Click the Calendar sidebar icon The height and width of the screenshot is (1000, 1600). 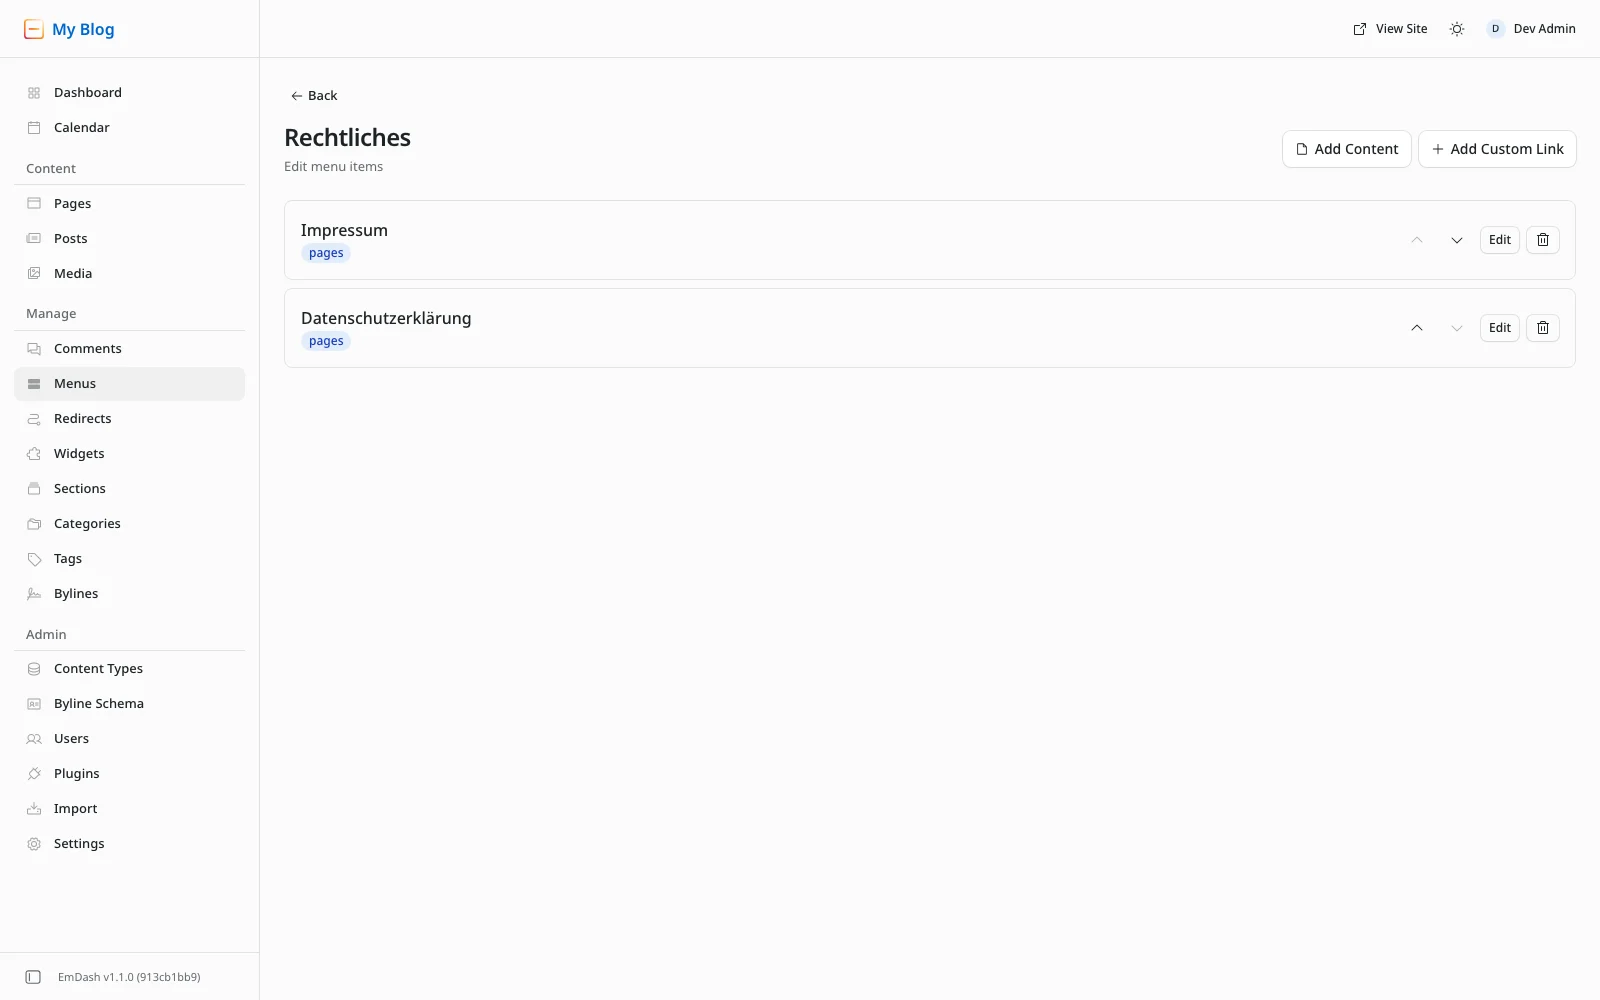[34, 128]
